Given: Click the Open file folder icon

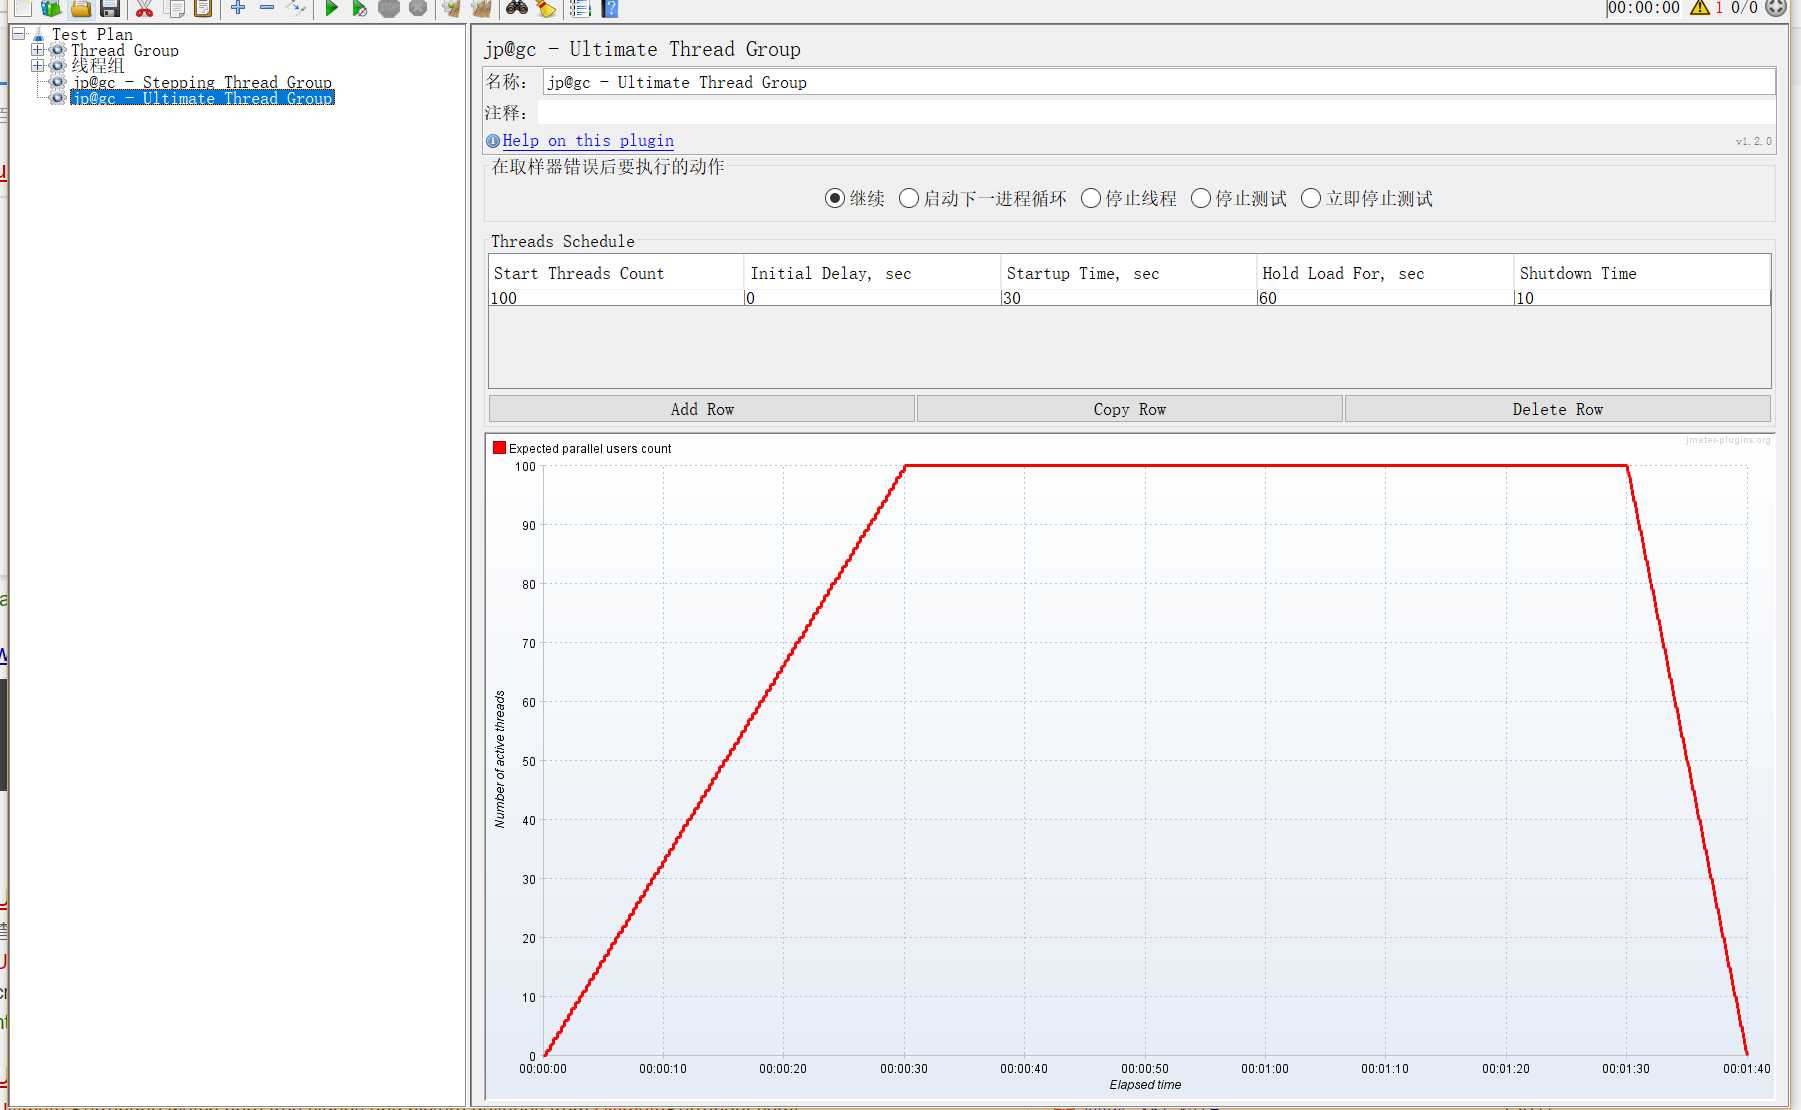Looking at the screenshot, I should coord(81,8).
